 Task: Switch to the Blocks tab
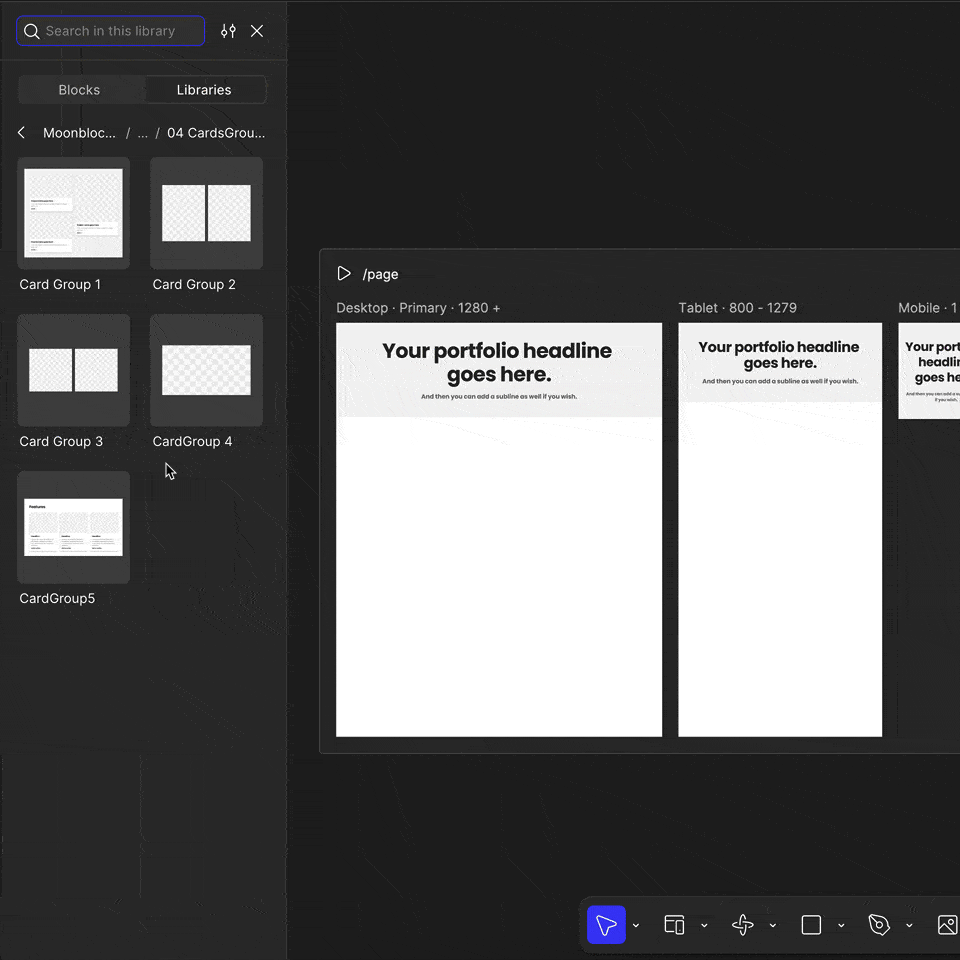click(80, 90)
